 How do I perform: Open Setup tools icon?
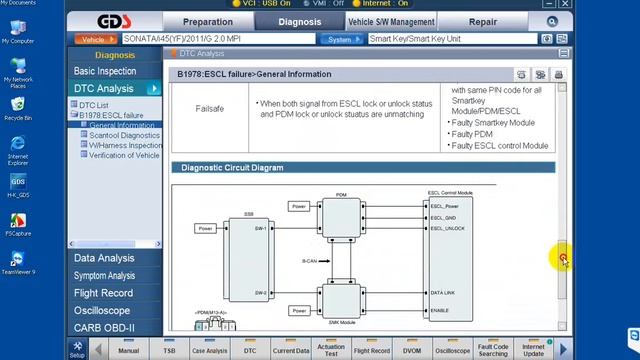click(x=77, y=349)
